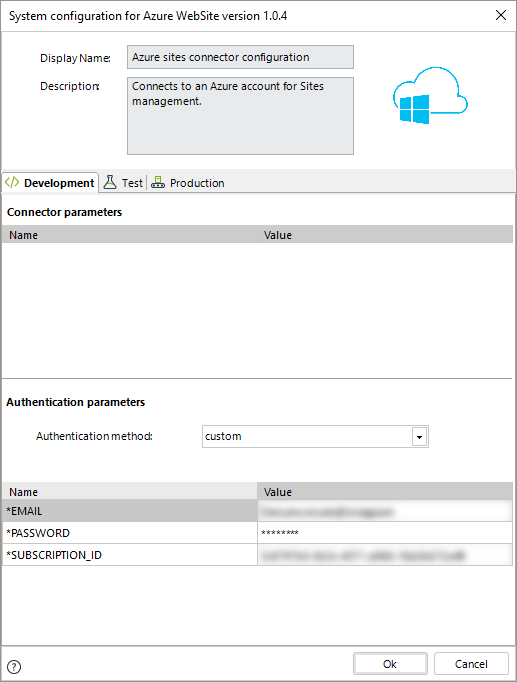Open the Authentication method dropdown arrow
The height and width of the screenshot is (682, 517).
pyautogui.click(x=419, y=437)
